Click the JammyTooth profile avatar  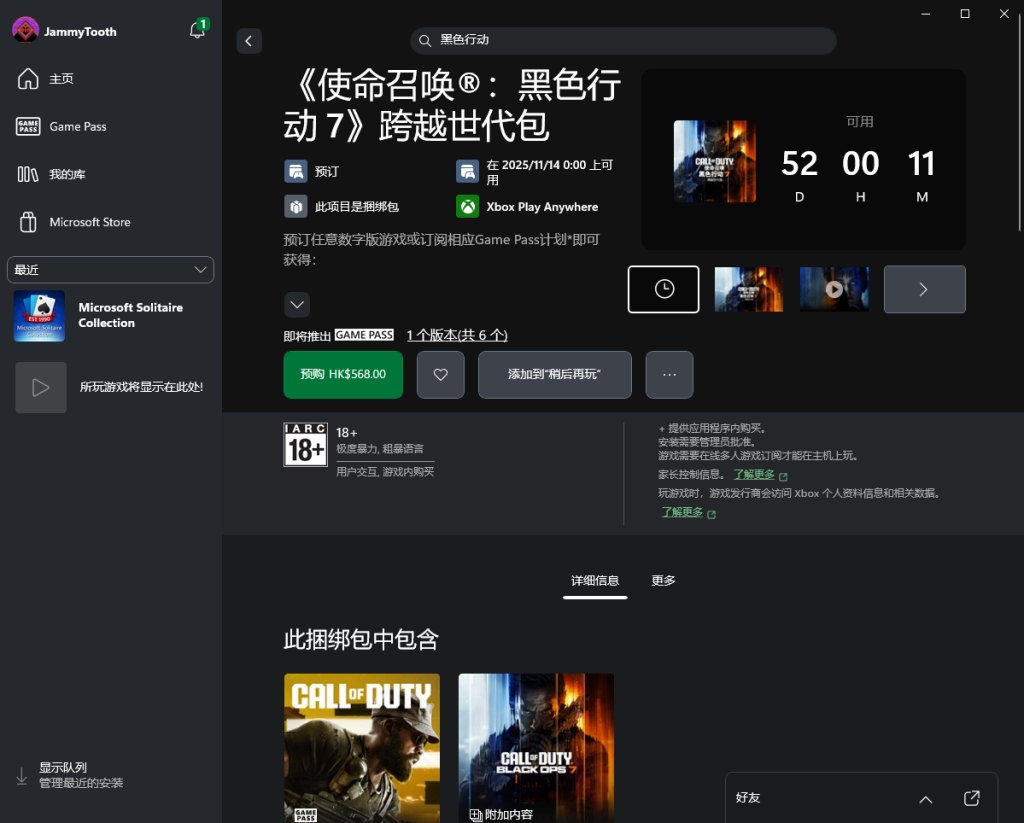[25, 31]
